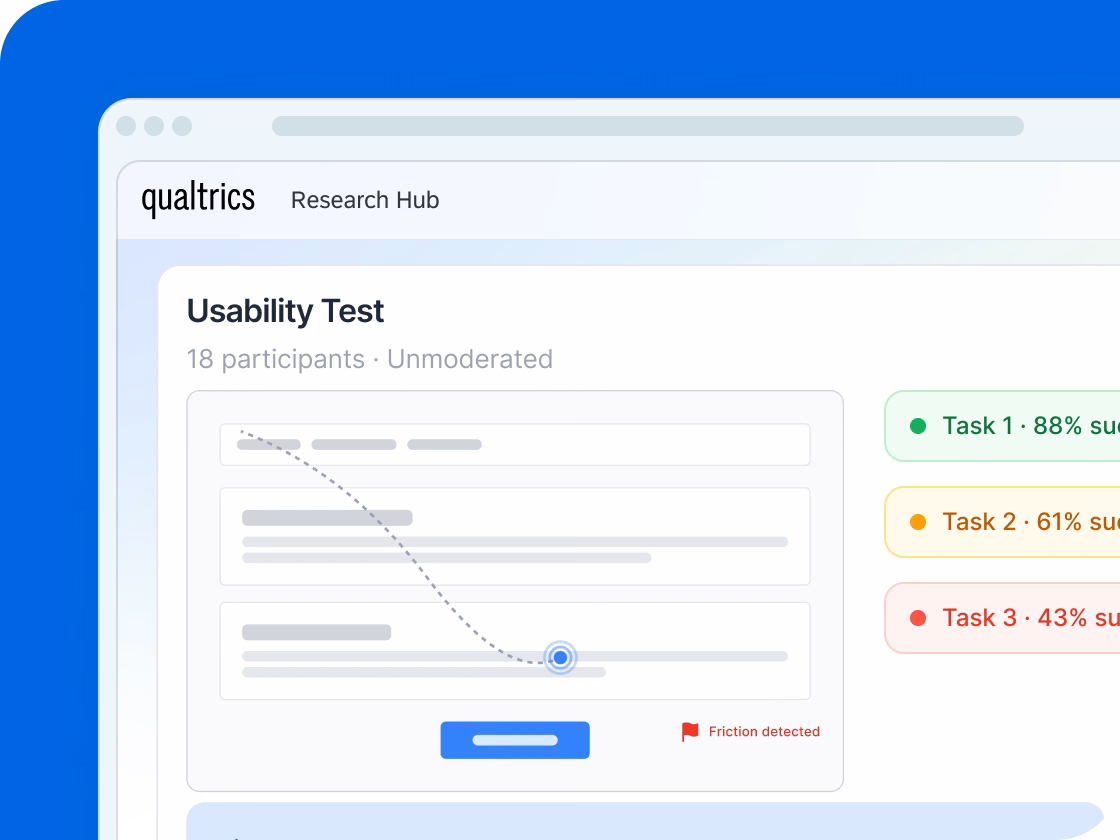
Task: Click the orange dot beside Task 2
Action: click(917, 522)
